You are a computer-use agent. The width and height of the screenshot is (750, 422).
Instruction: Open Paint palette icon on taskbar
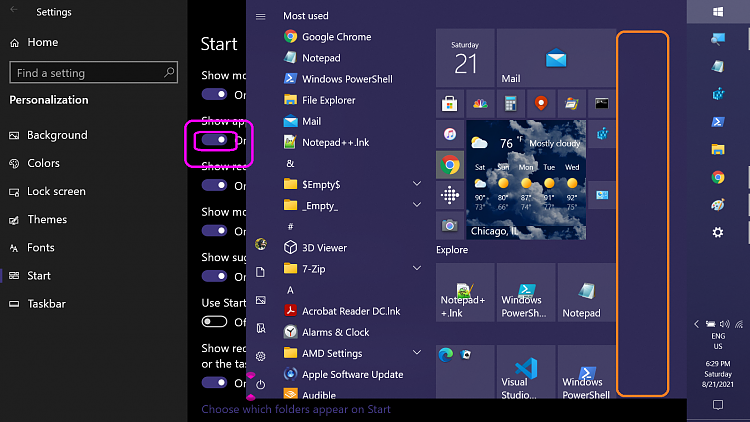coord(718,205)
